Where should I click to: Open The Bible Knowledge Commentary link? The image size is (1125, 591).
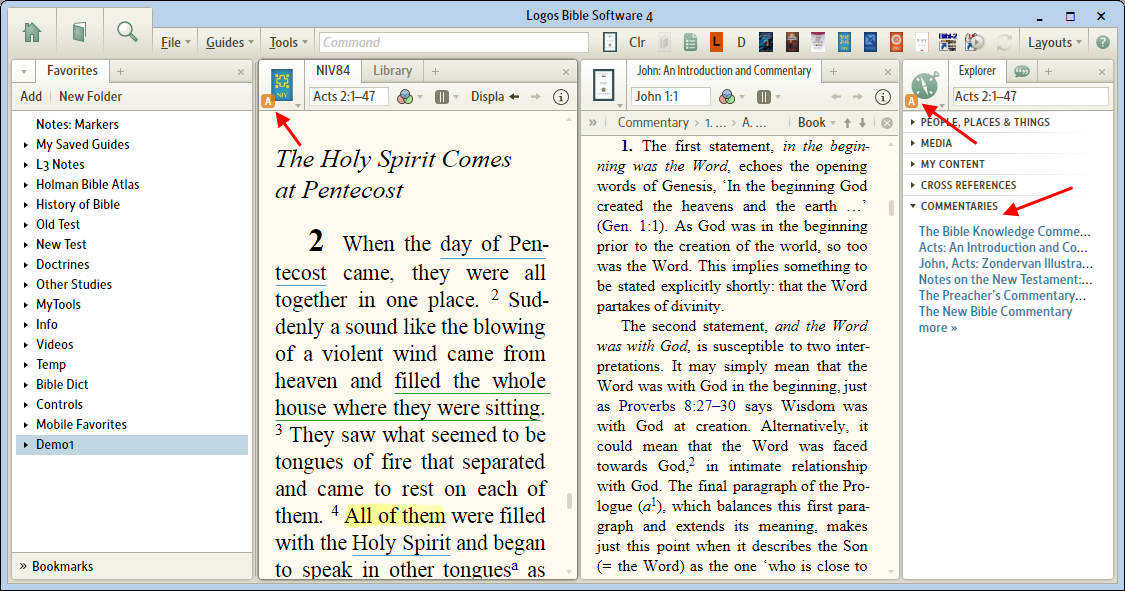point(1004,231)
